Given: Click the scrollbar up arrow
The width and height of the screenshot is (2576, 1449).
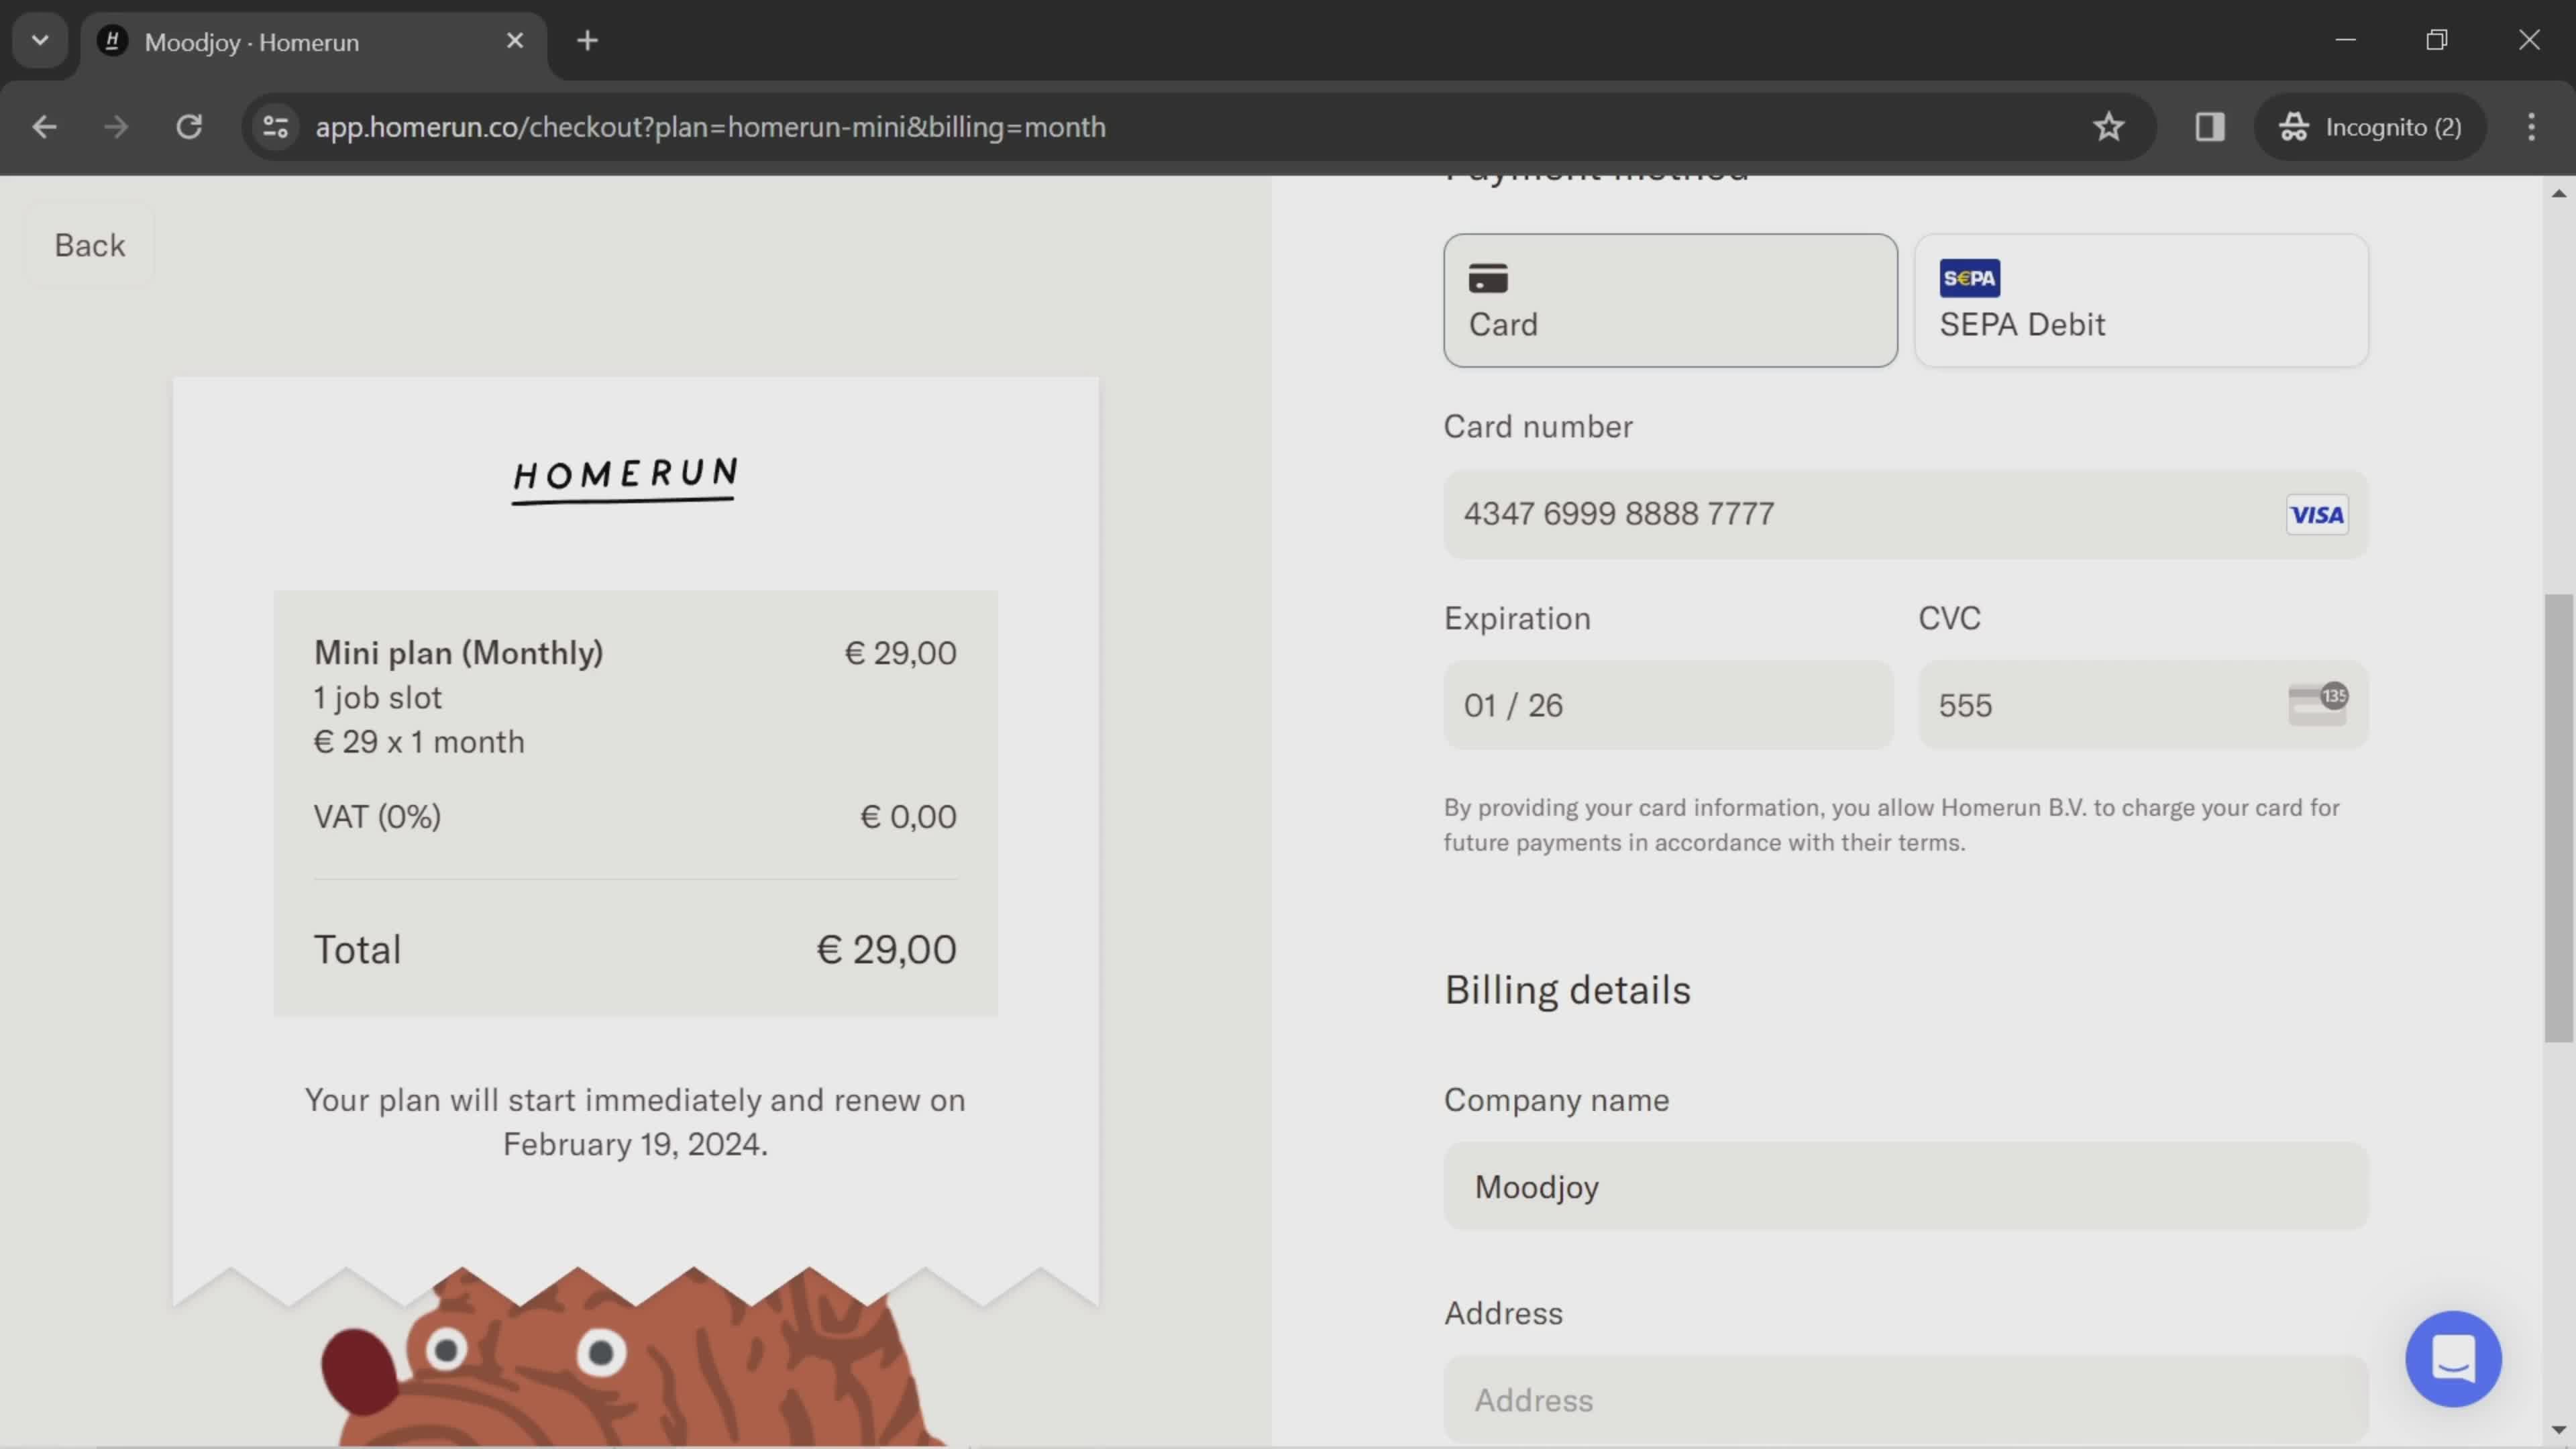Looking at the screenshot, I should pyautogui.click(x=2558, y=193).
